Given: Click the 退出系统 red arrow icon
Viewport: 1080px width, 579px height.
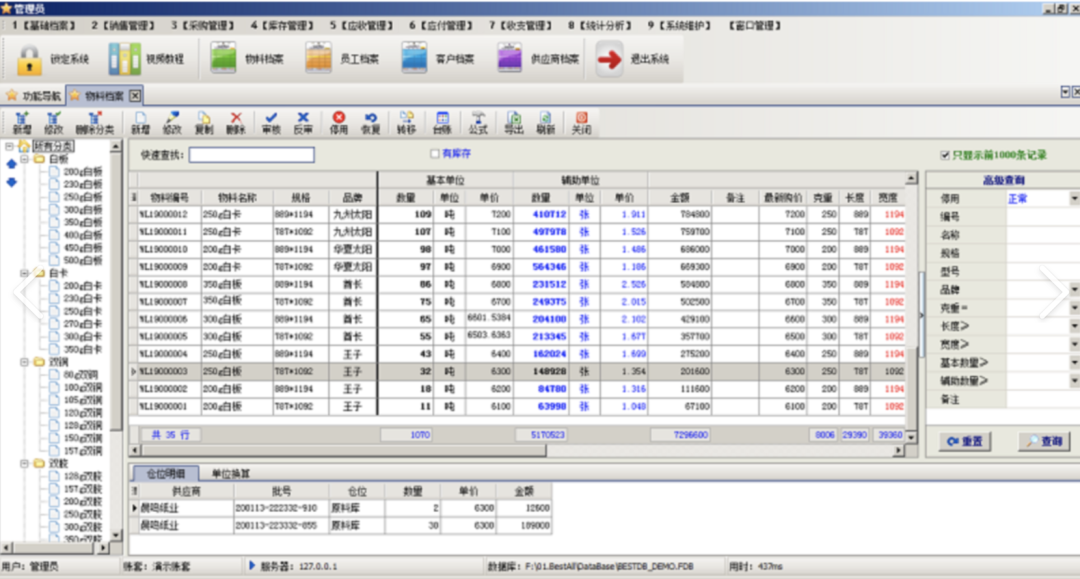Looking at the screenshot, I should (610, 59).
